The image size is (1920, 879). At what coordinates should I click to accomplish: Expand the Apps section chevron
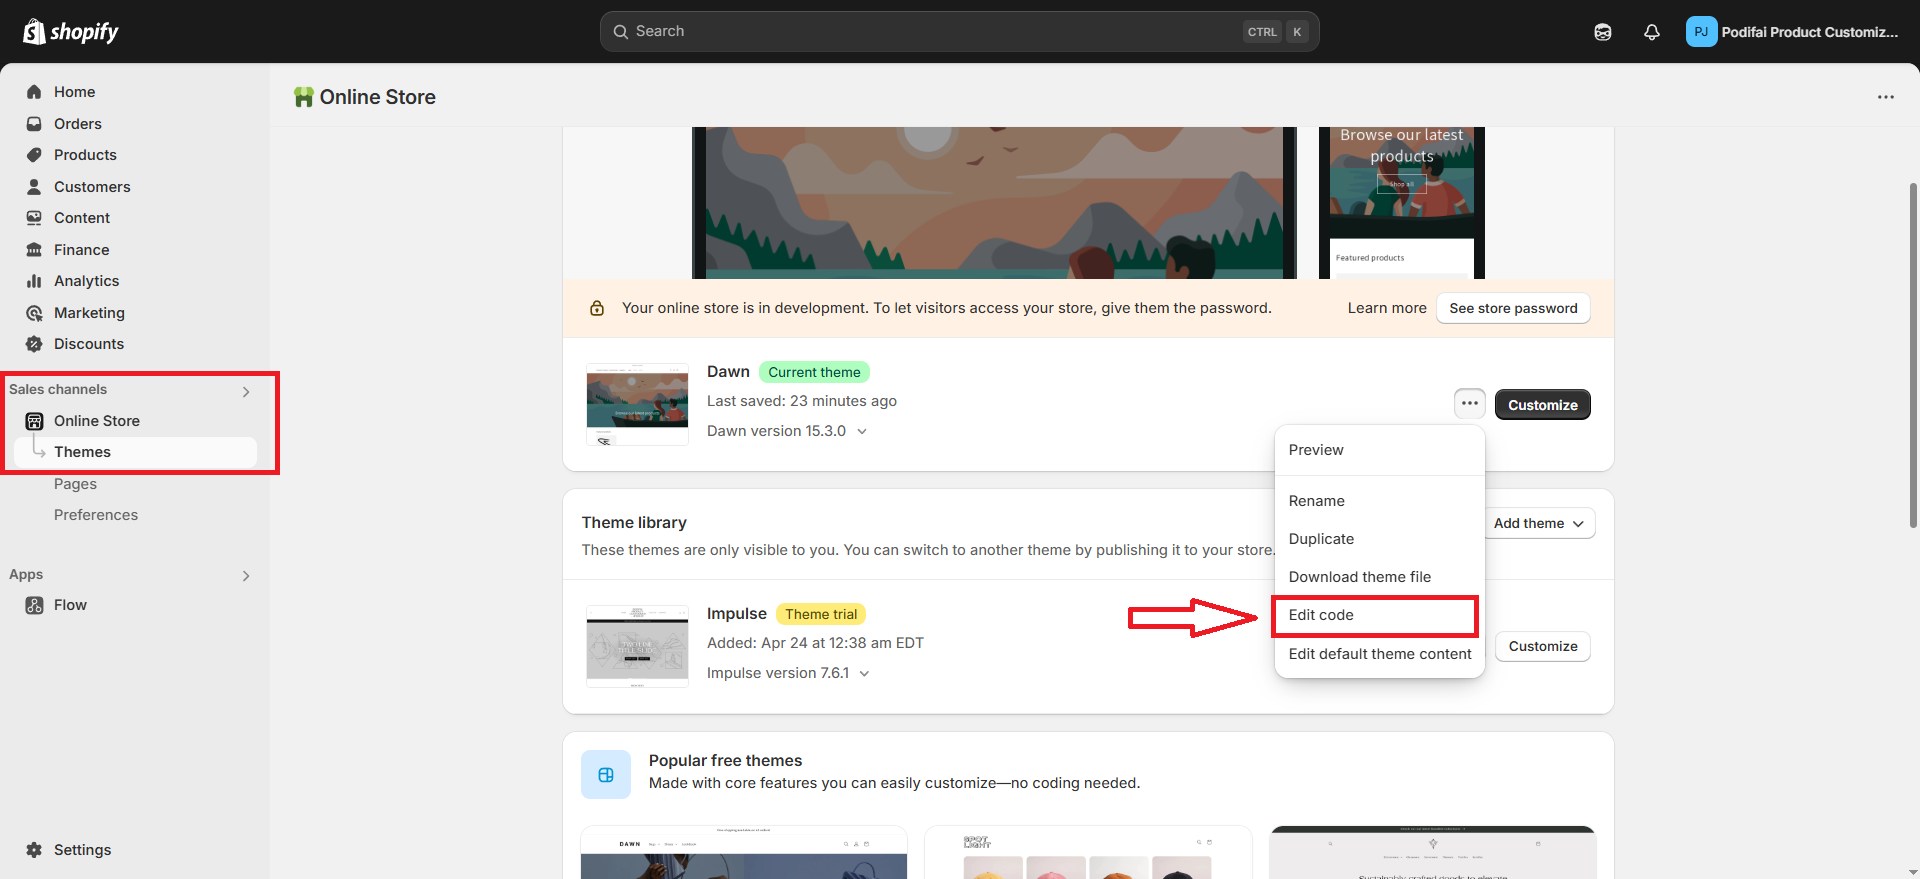(x=246, y=576)
